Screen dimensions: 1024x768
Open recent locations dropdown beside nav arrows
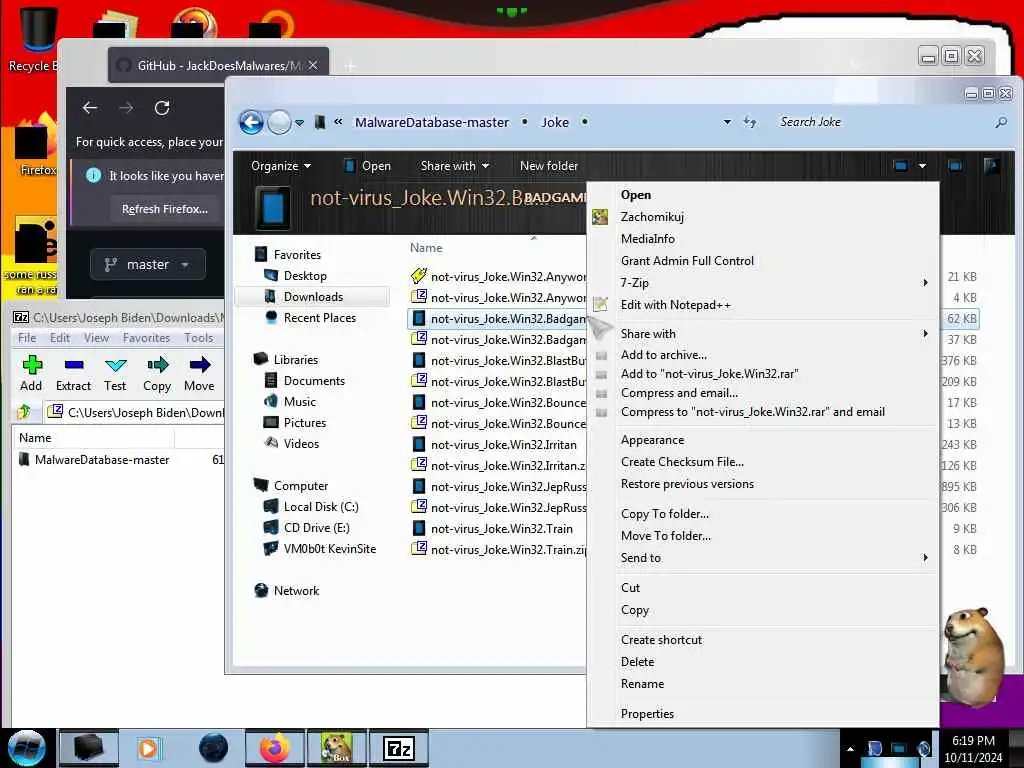click(300, 123)
